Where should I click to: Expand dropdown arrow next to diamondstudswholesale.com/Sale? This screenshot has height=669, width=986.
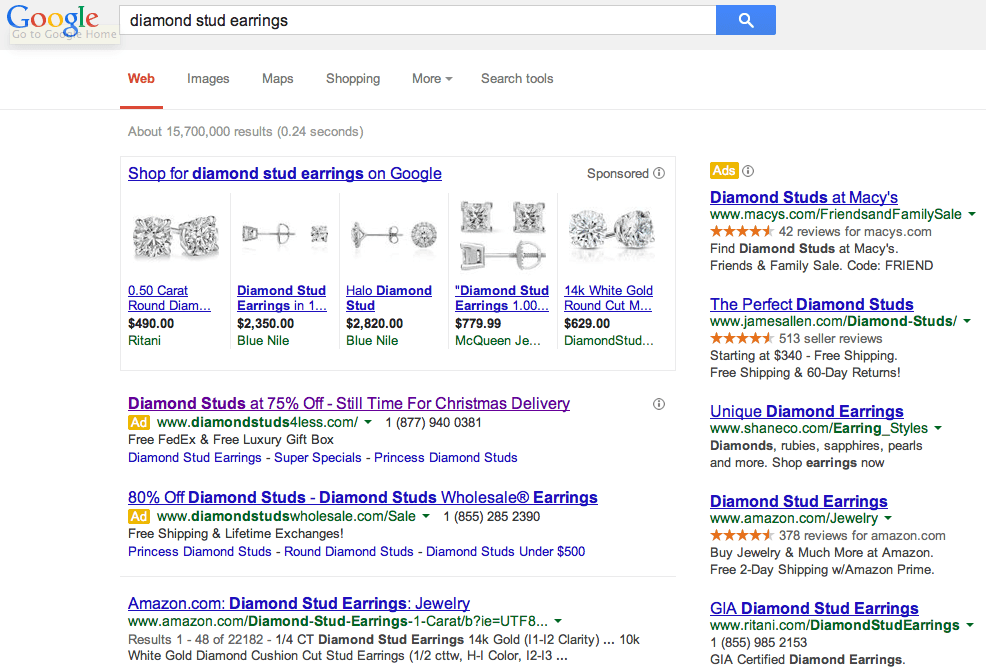tap(426, 517)
